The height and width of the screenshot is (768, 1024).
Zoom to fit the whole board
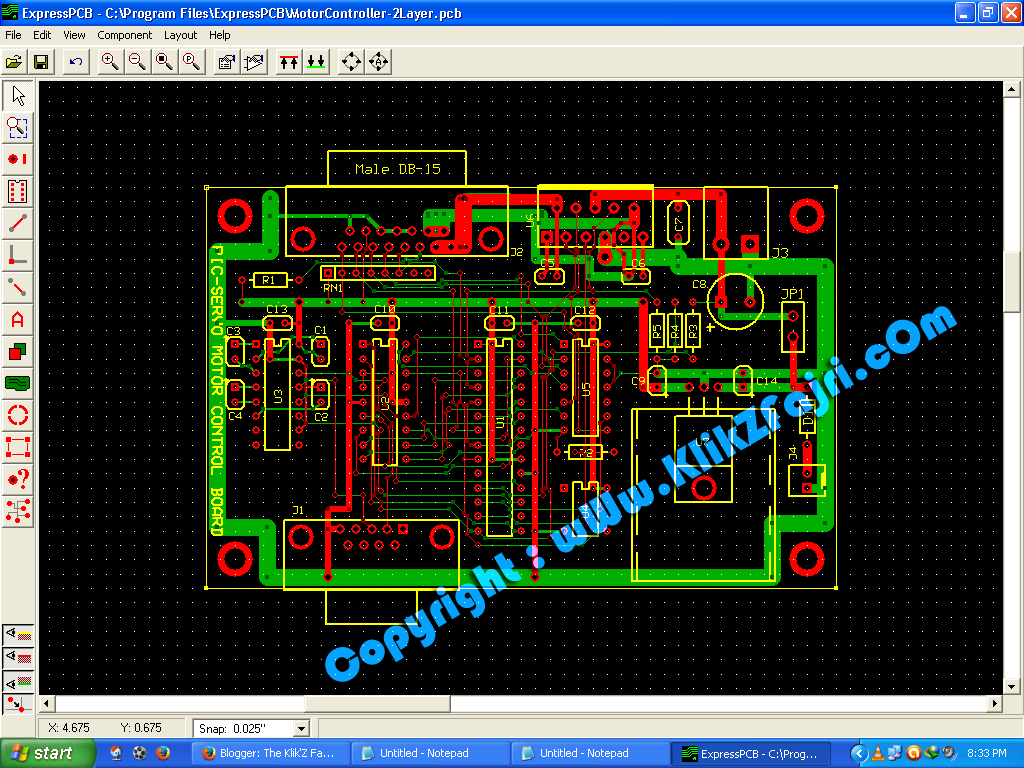165,62
